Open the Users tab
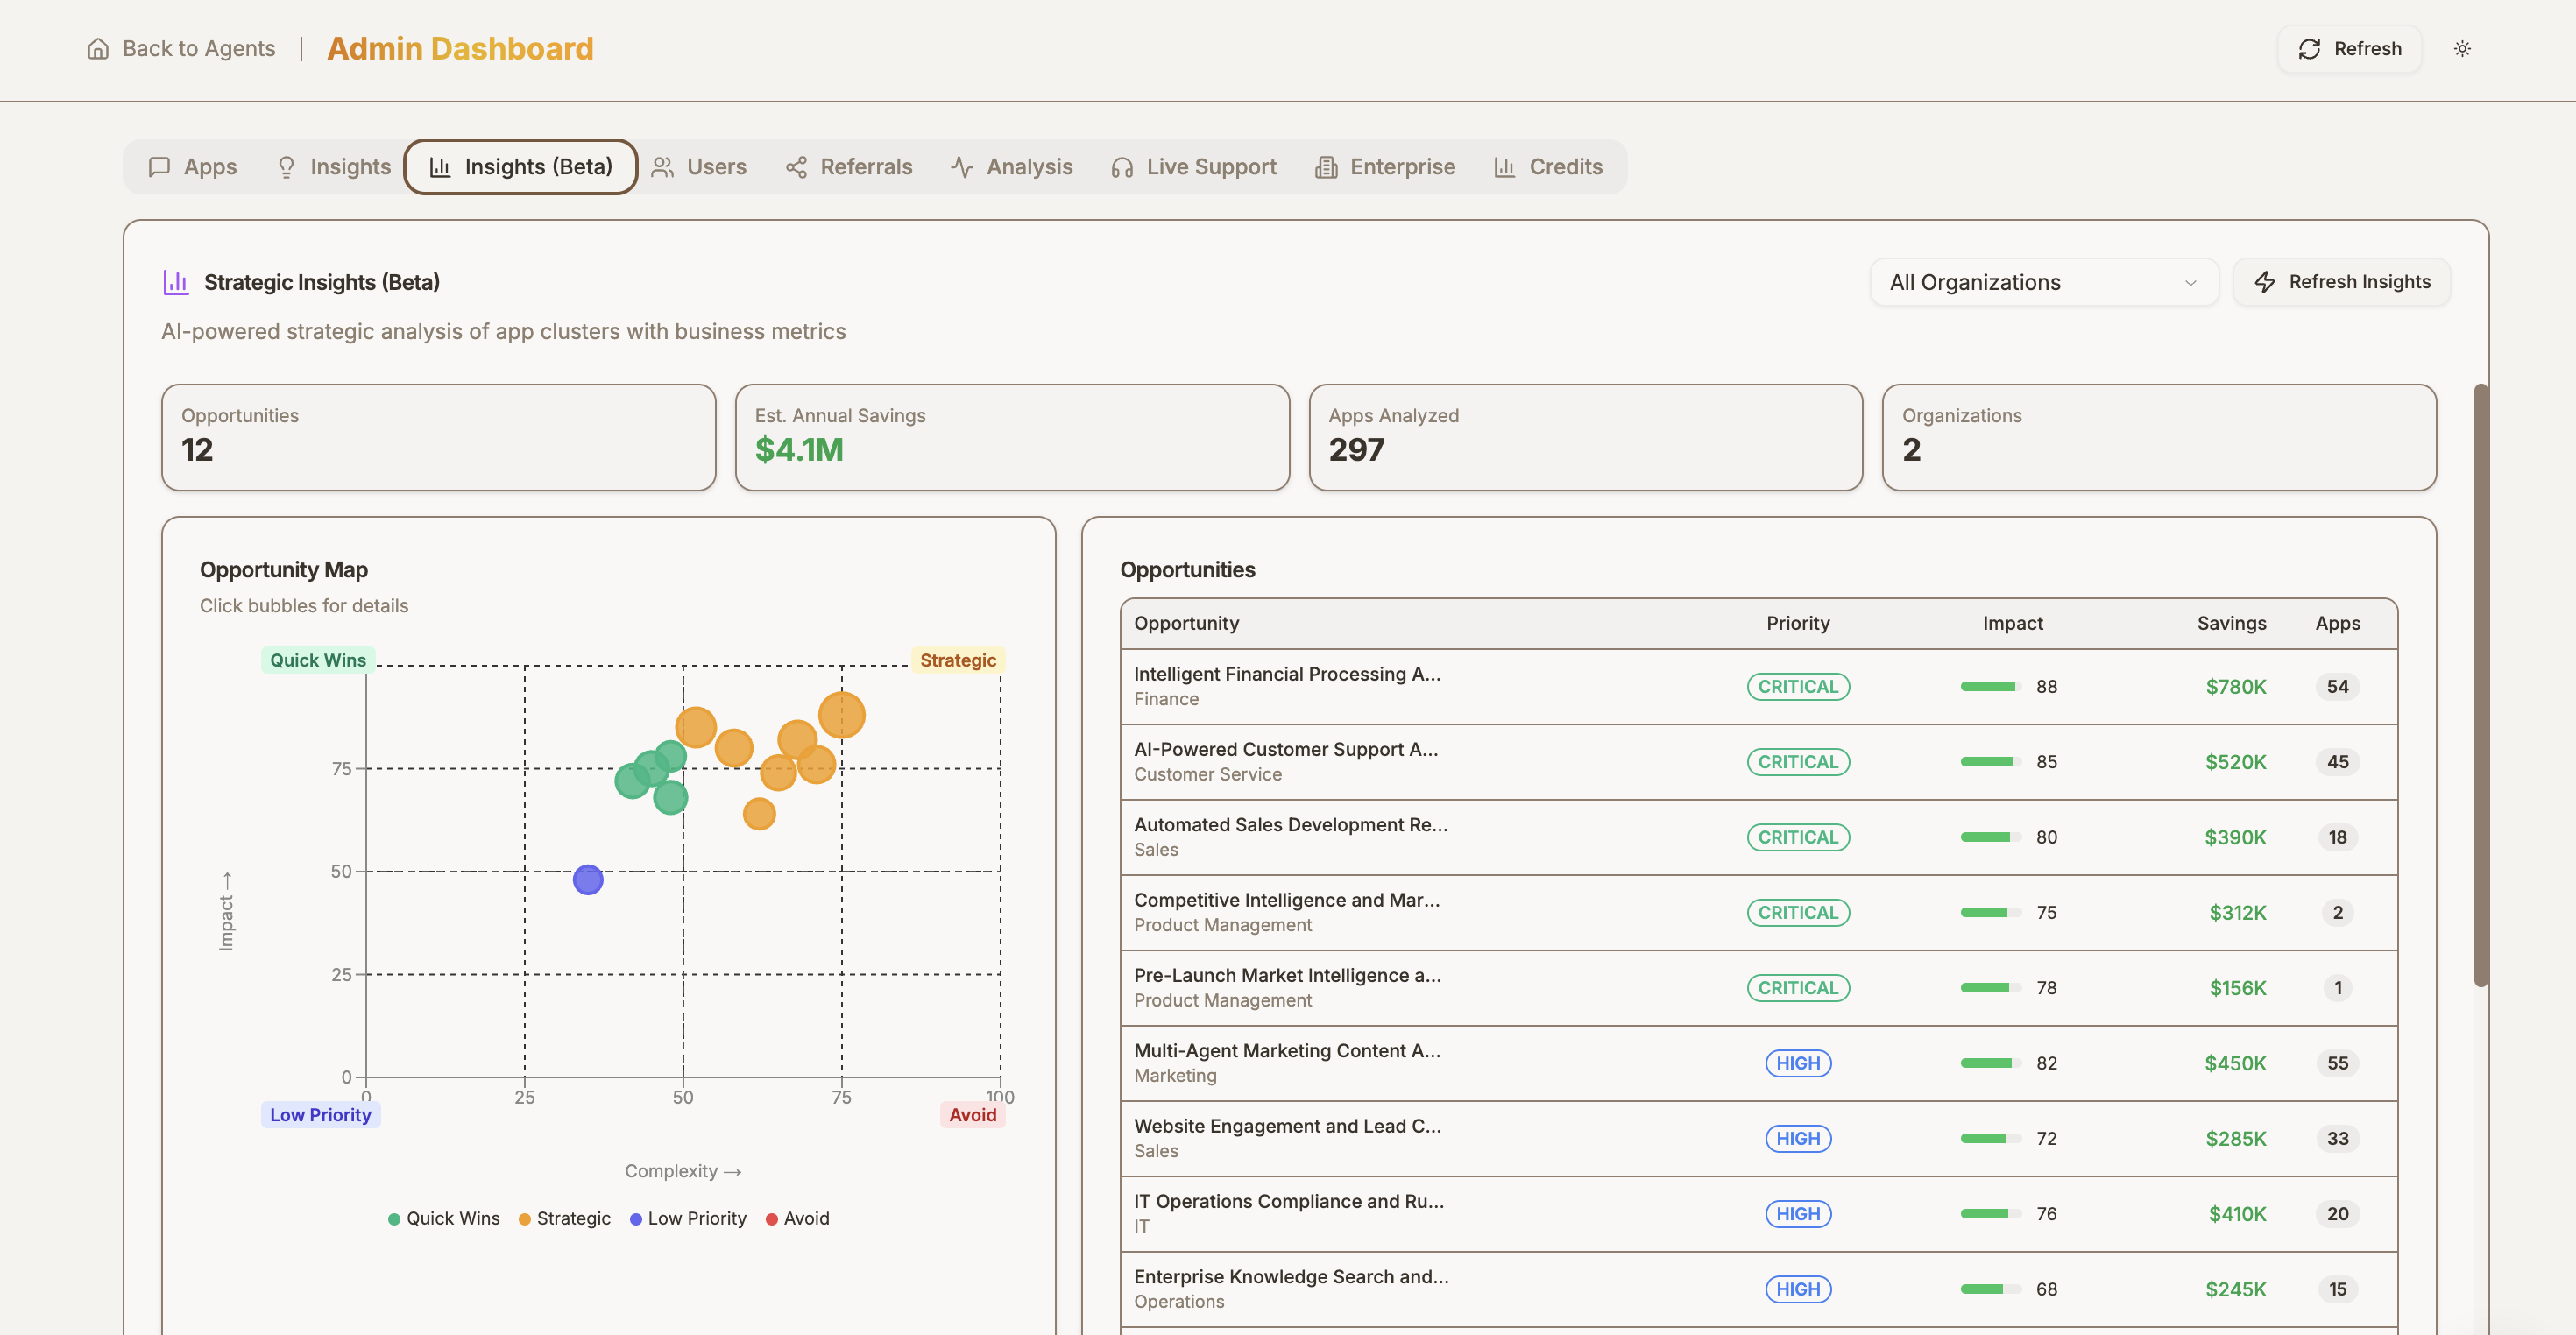Image resolution: width=2576 pixels, height=1335 pixels. tap(698, 167)
